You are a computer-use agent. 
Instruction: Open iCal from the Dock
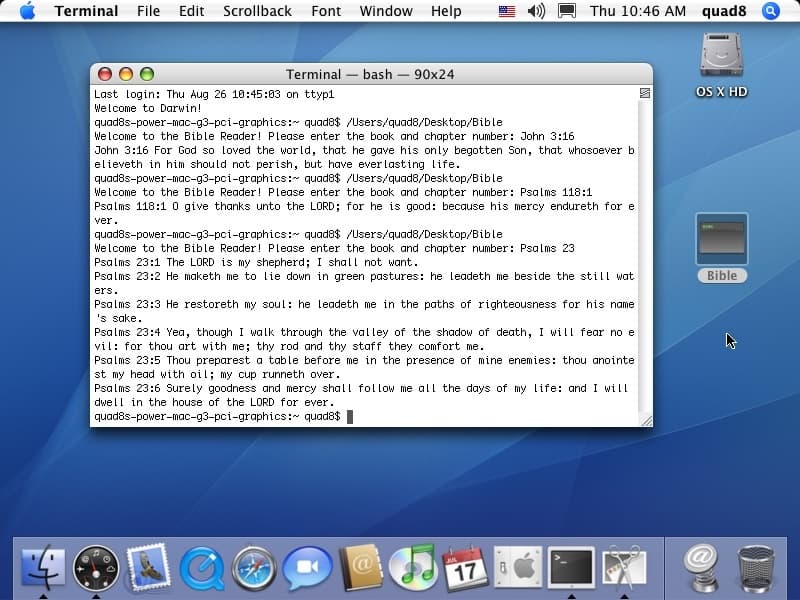click(464, 568)
